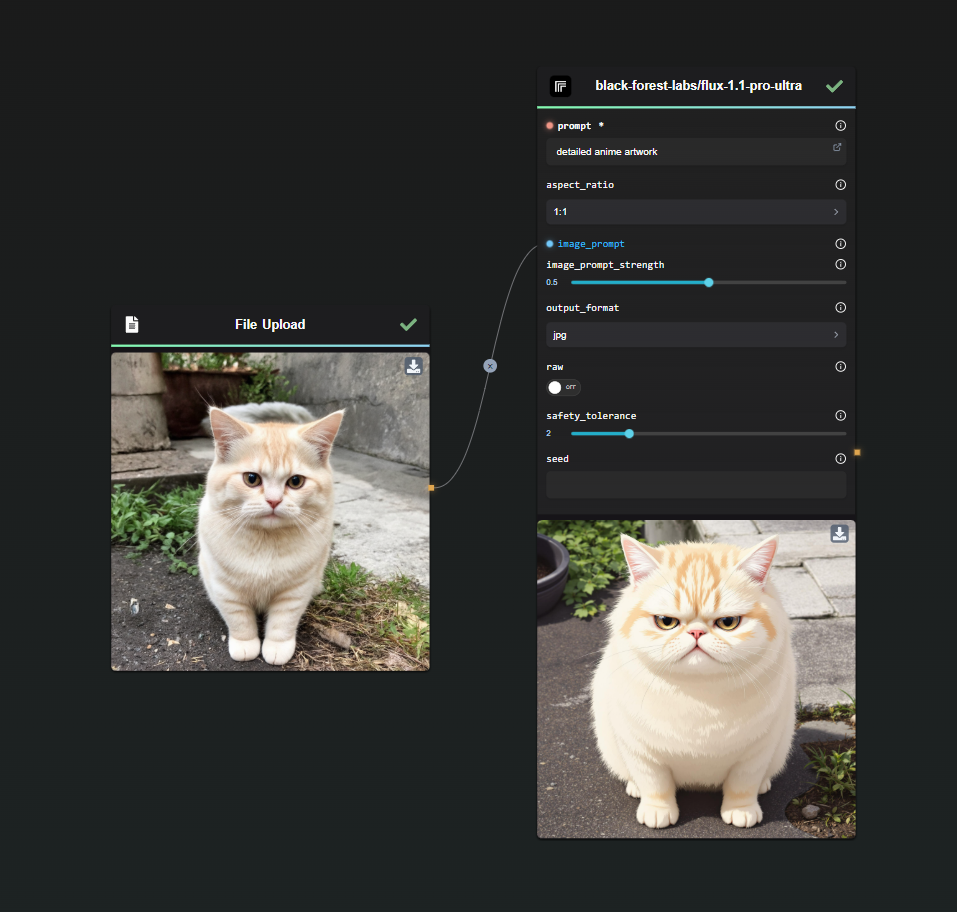The height and width of the screenshot is (912, 957).
Task: Show info for the raw parameter
Action: point(840,367)
